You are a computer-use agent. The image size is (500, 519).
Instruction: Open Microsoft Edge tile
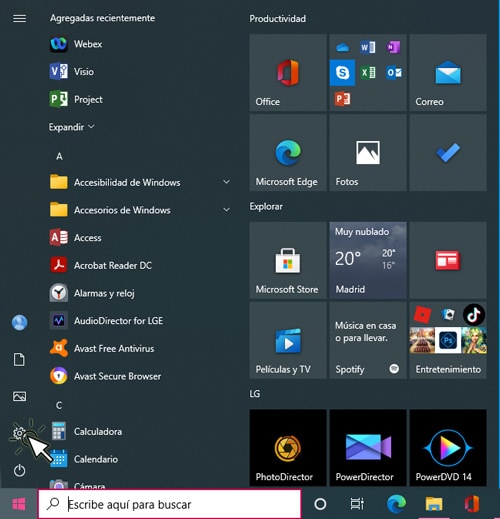(x=288, y=152)
